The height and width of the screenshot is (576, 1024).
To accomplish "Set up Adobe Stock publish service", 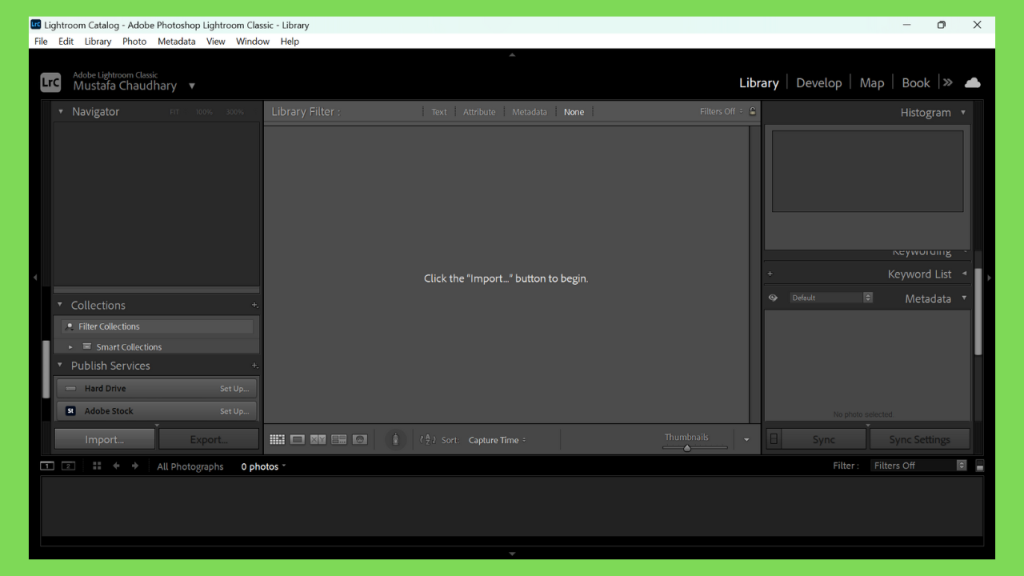I will [x=234, y=411].
